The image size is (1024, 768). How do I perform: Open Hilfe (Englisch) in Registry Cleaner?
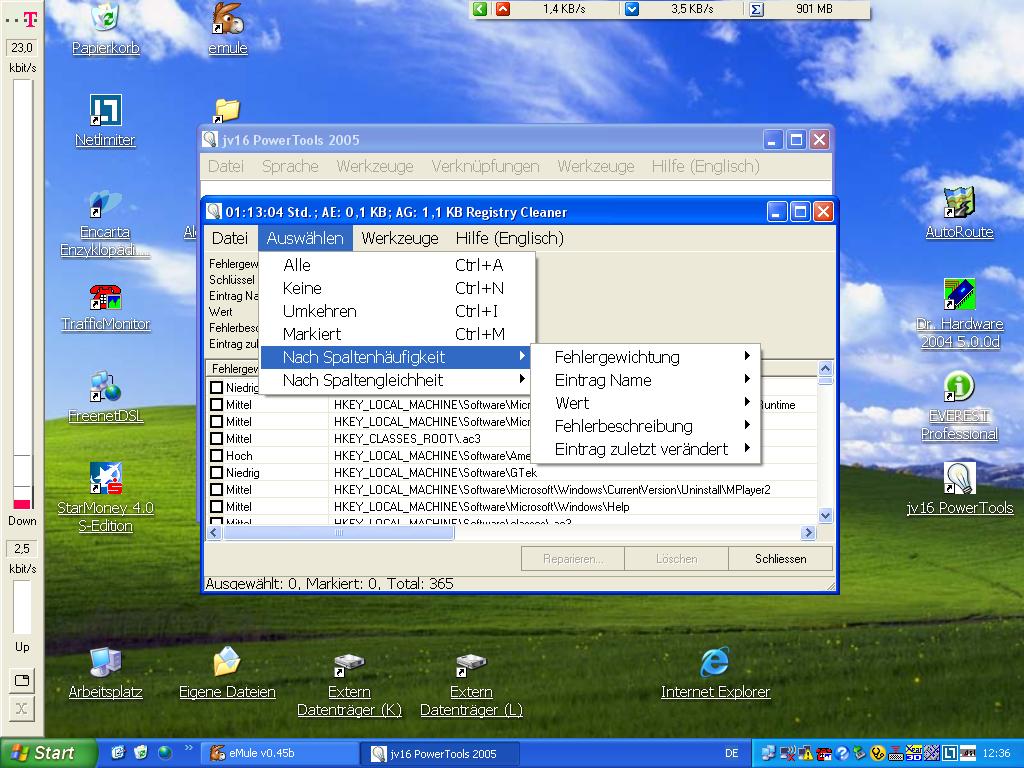click(509, 238)
